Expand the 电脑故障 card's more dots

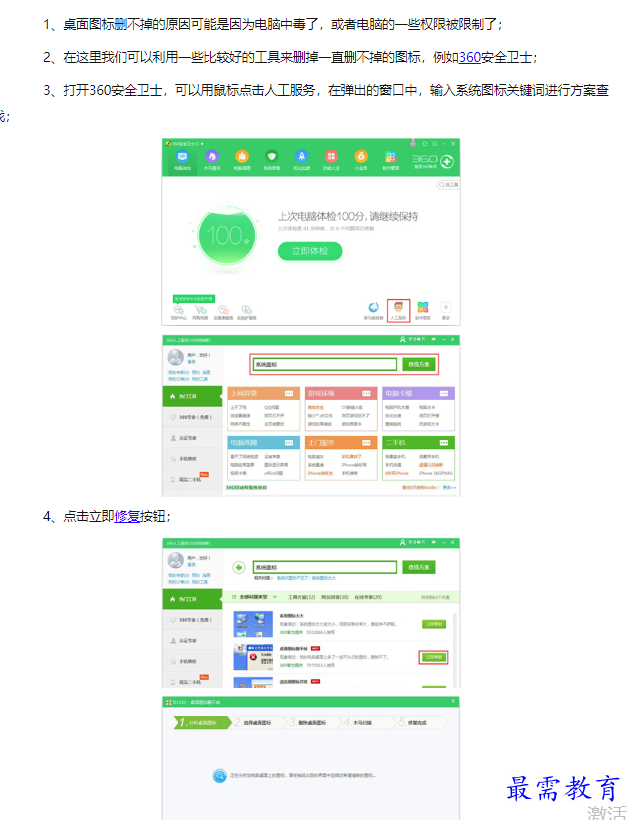pyautogui.click(x=289, y=443)
